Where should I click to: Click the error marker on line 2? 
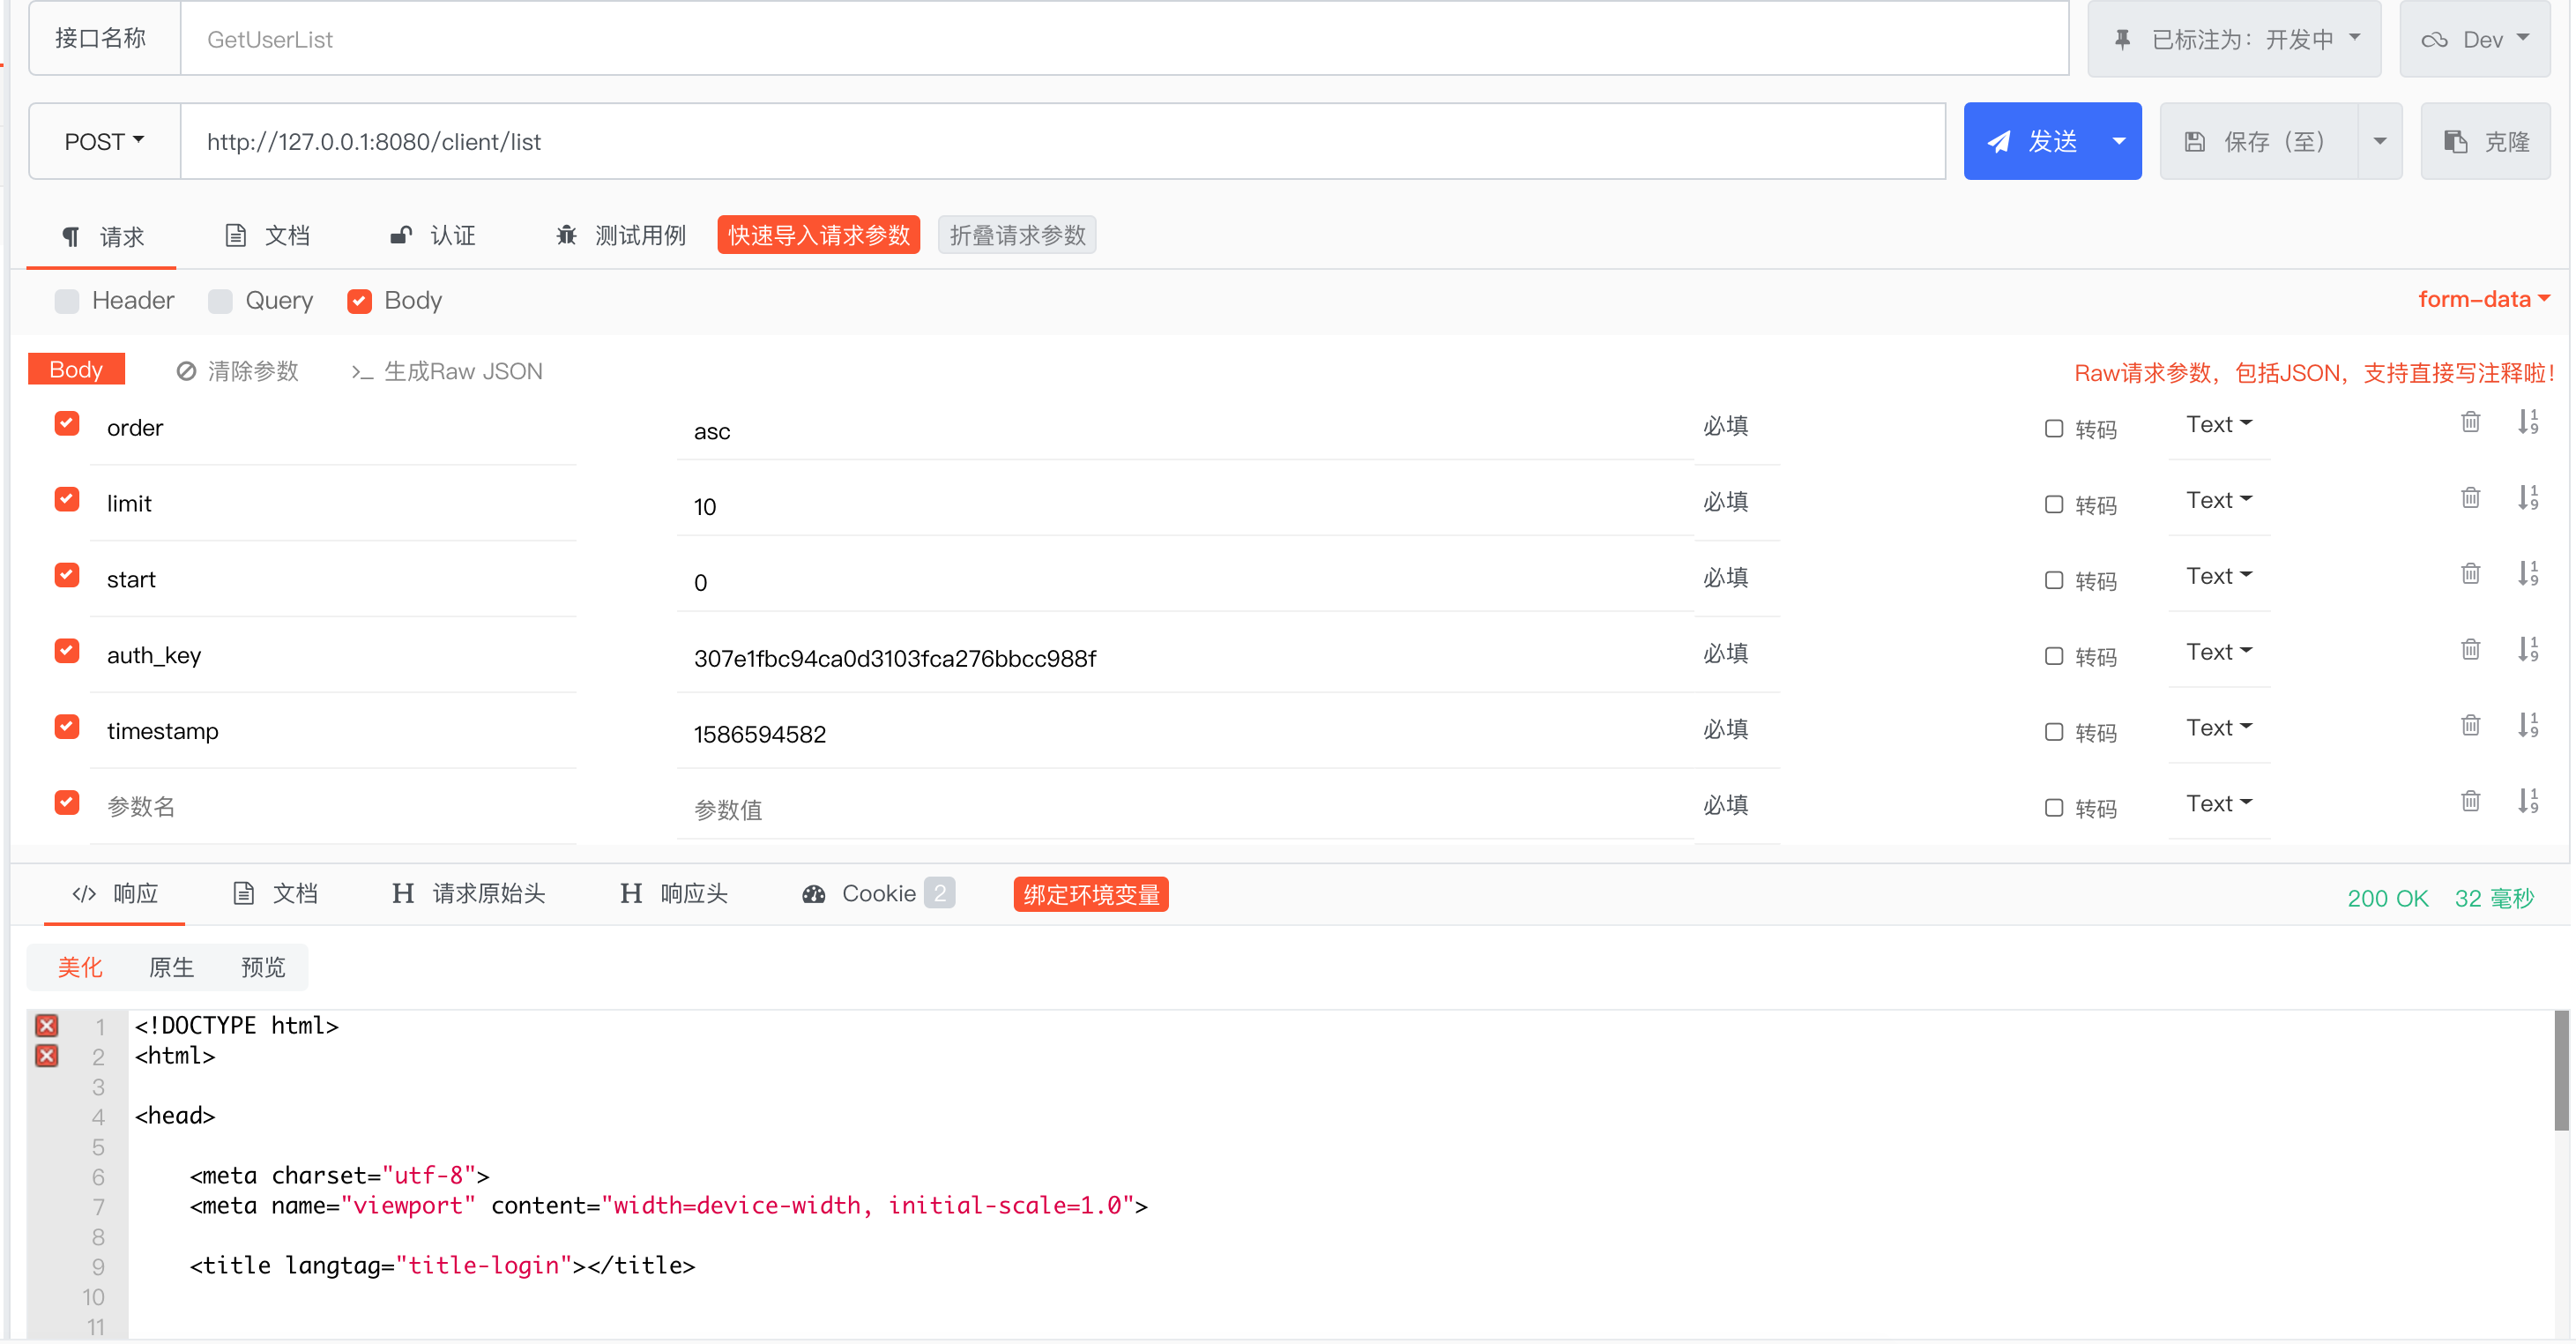coord(47,1055)
